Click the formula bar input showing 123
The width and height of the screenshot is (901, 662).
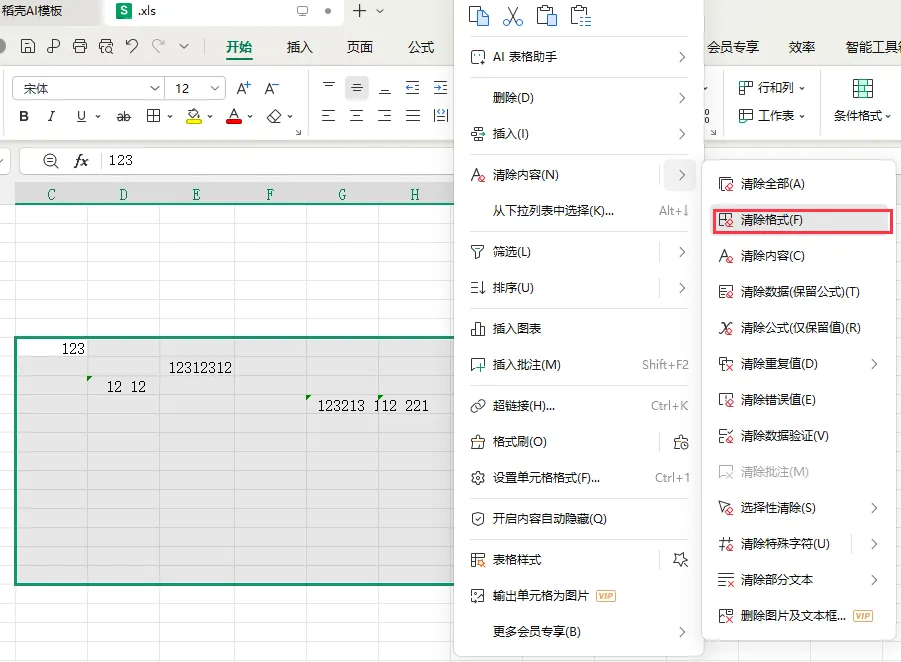(x=276, y=161)
